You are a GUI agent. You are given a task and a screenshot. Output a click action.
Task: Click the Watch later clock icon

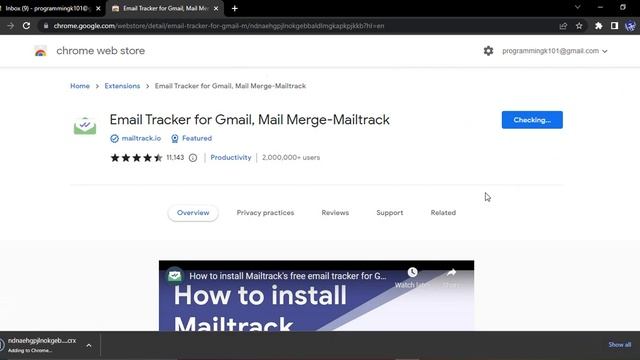click(x=413, y=272)
